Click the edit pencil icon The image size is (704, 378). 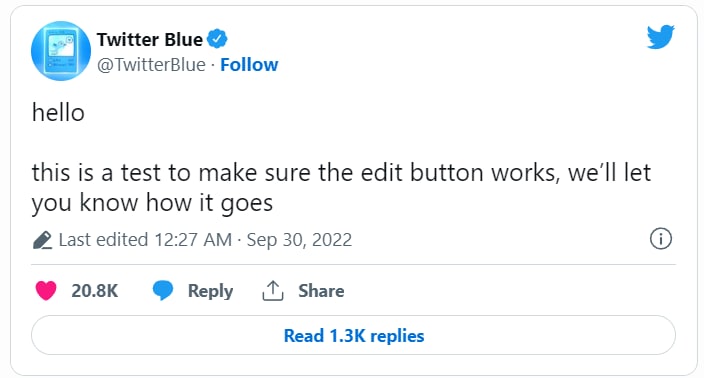coord(43,240)
